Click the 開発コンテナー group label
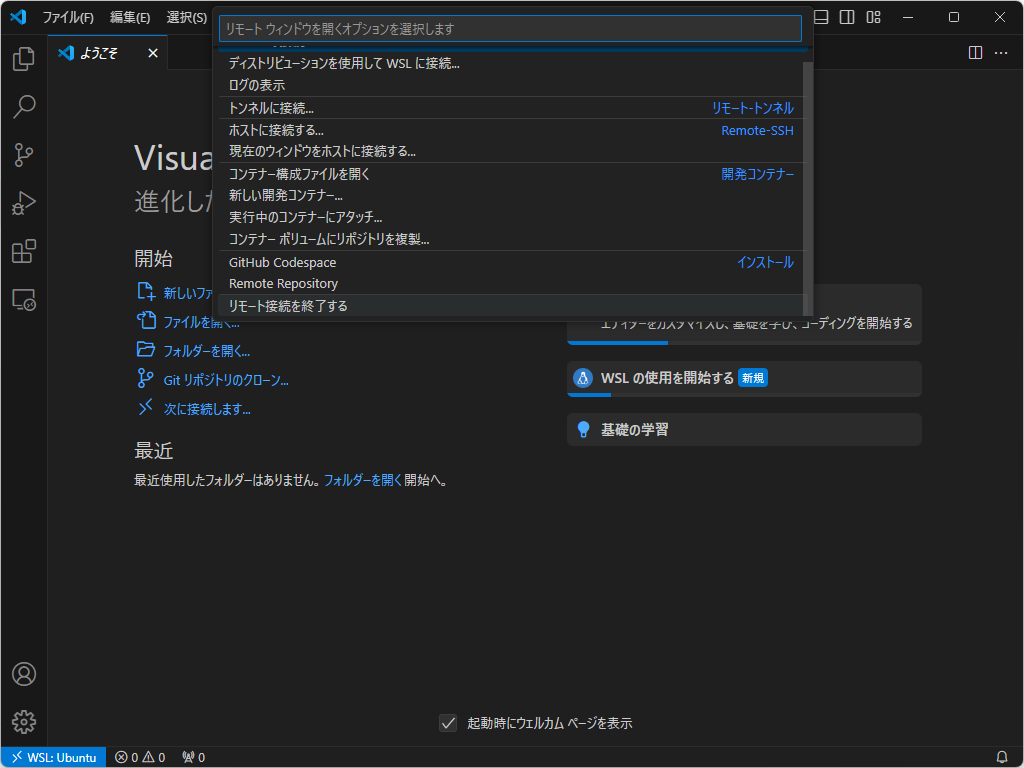The height and width of the screenshot is (768, 1024). [758, 174]
